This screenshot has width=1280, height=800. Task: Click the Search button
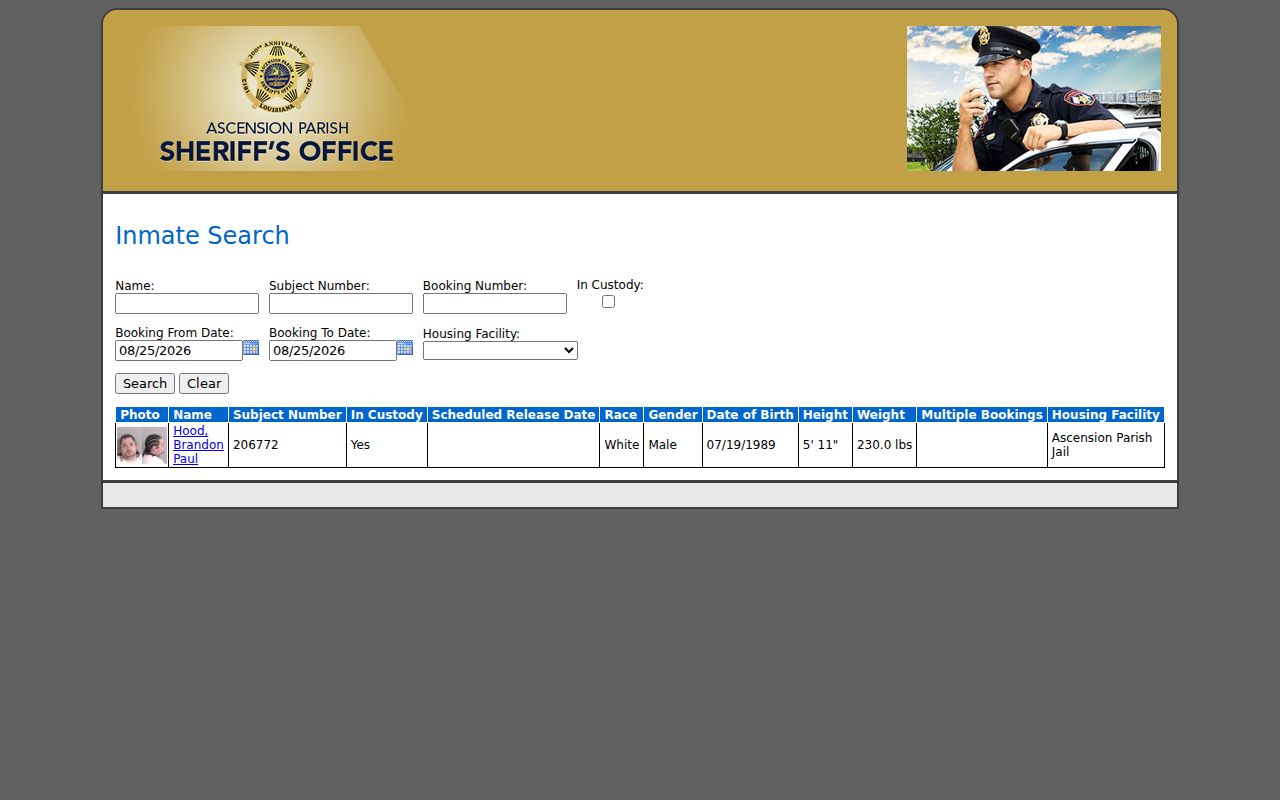coord(145,384)
